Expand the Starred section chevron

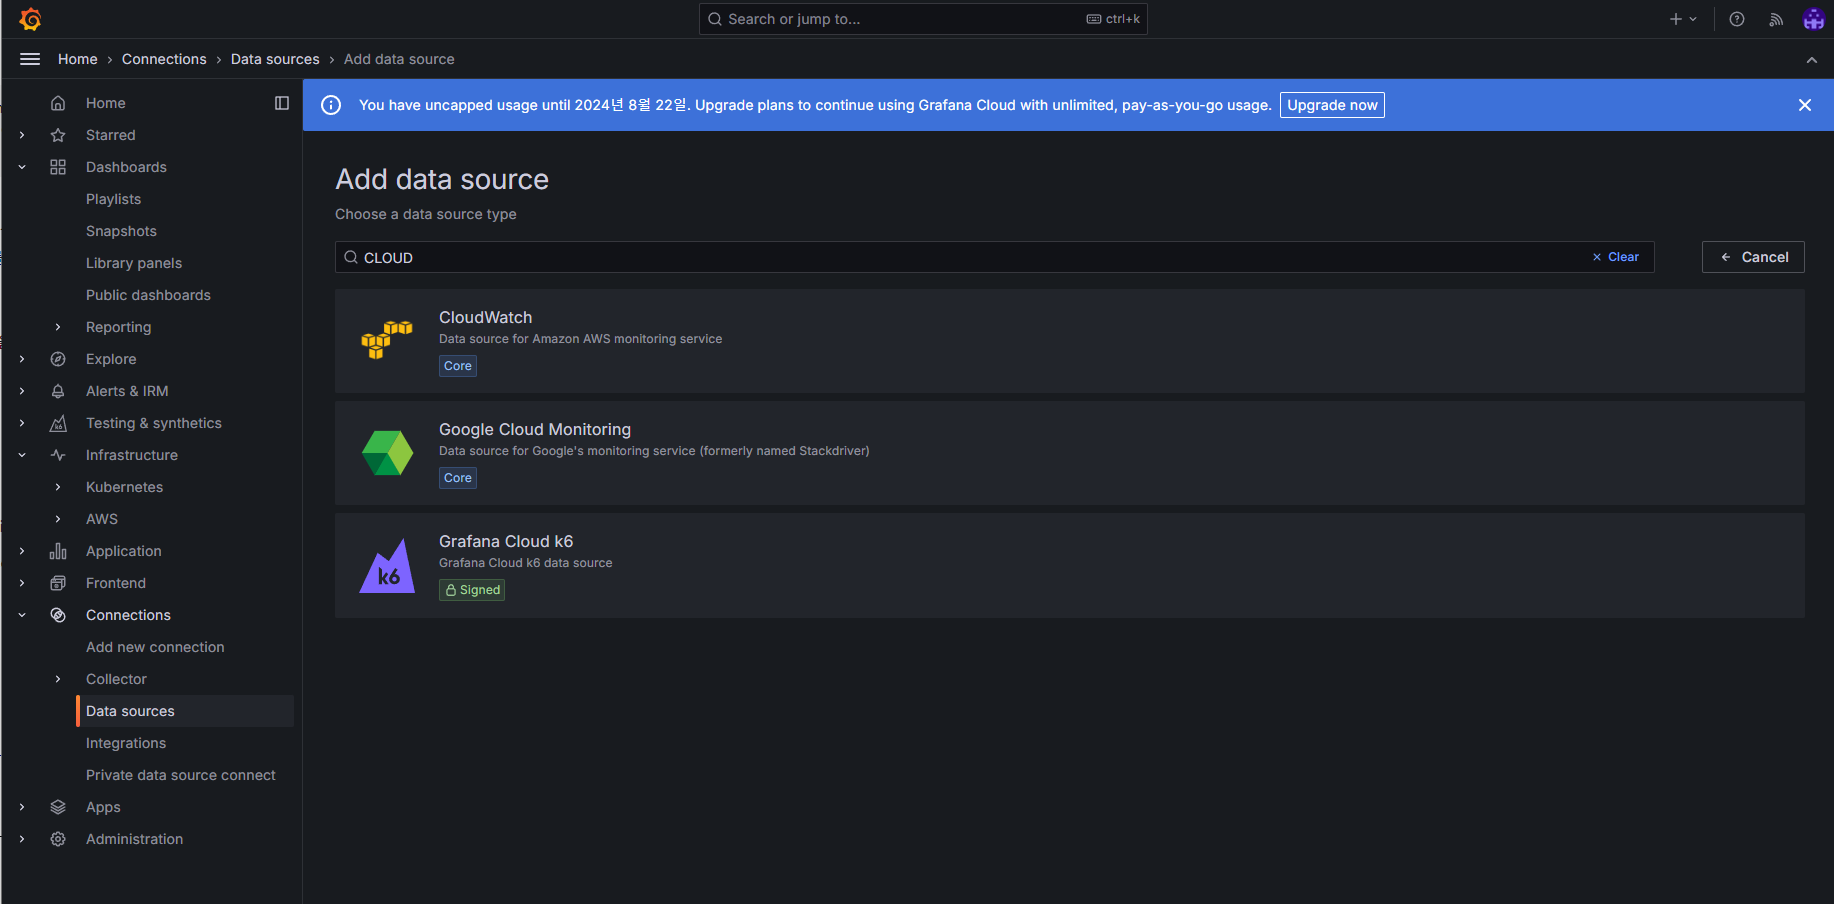(x=22, y=135)
